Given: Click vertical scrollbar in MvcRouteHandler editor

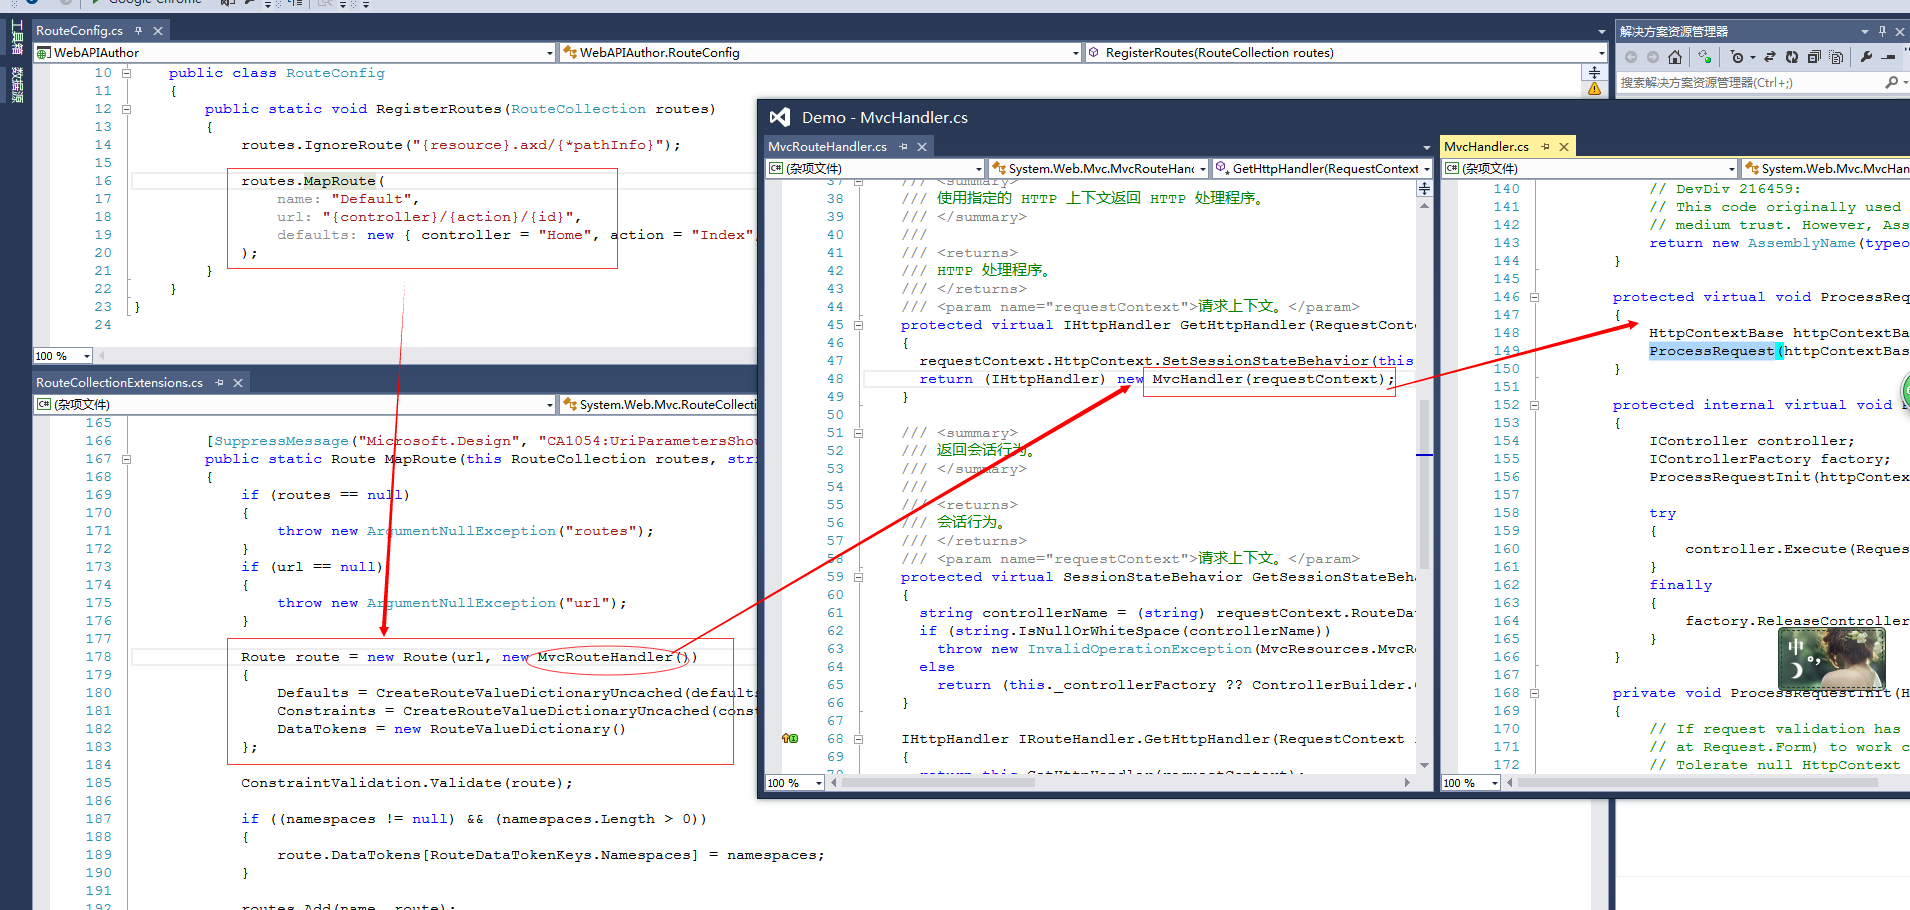Looking at the screenshot, I should coord(1424,484).
